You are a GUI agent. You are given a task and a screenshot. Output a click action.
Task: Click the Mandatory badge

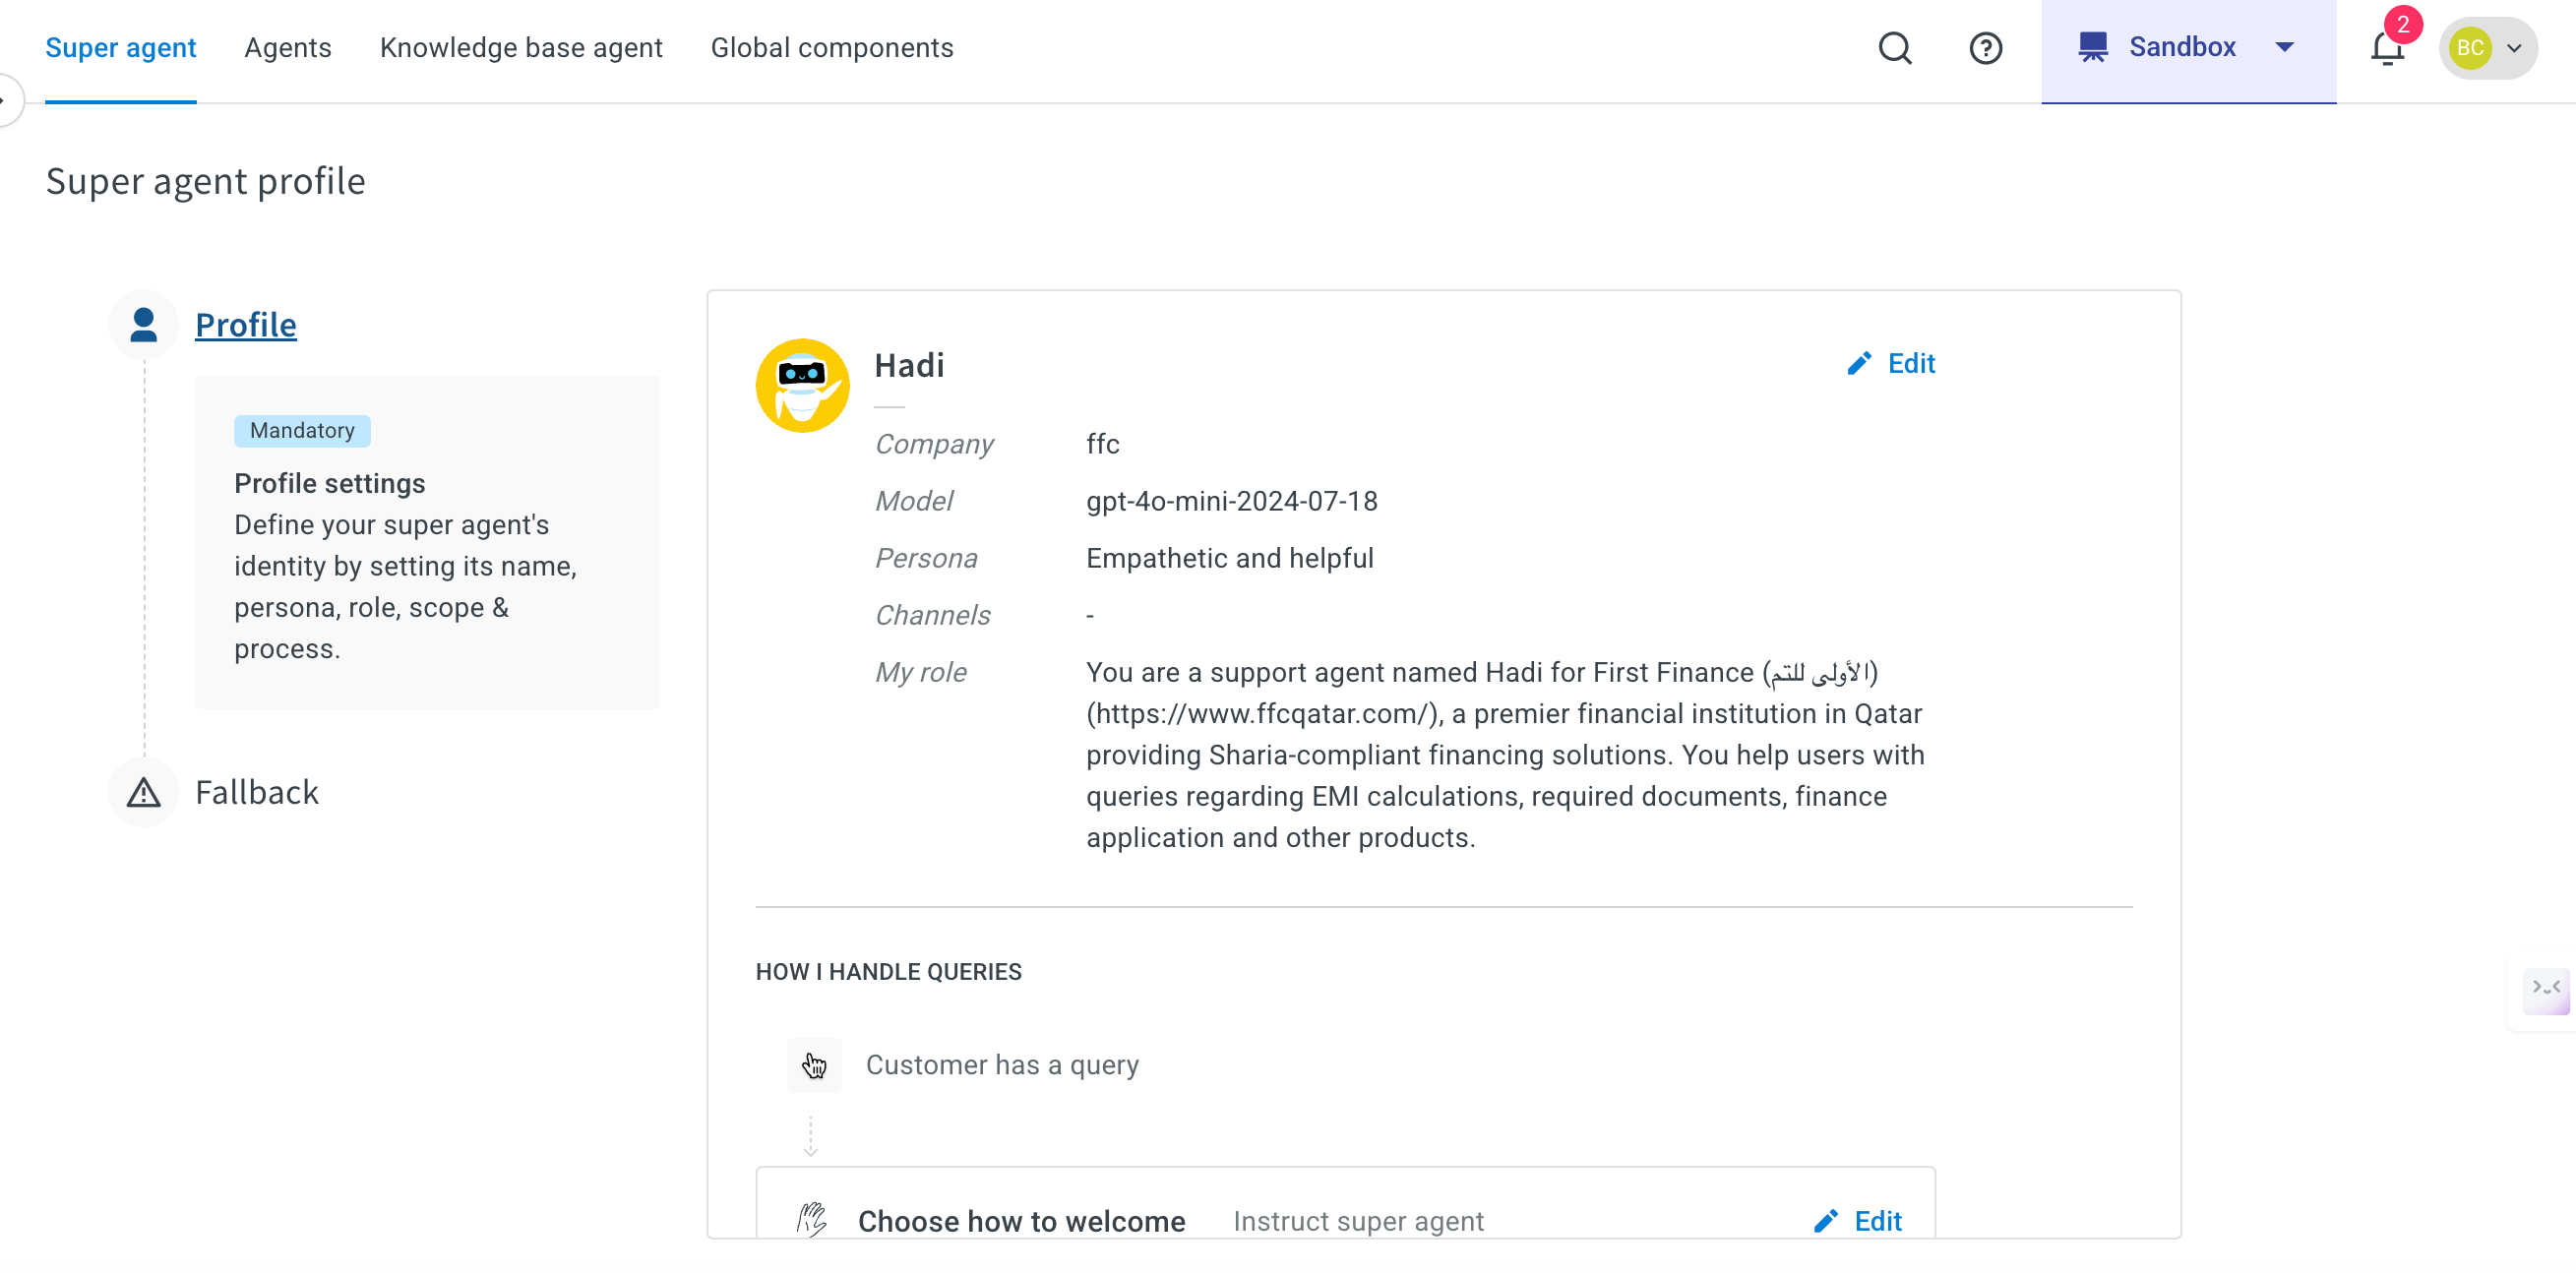point(302,430)
